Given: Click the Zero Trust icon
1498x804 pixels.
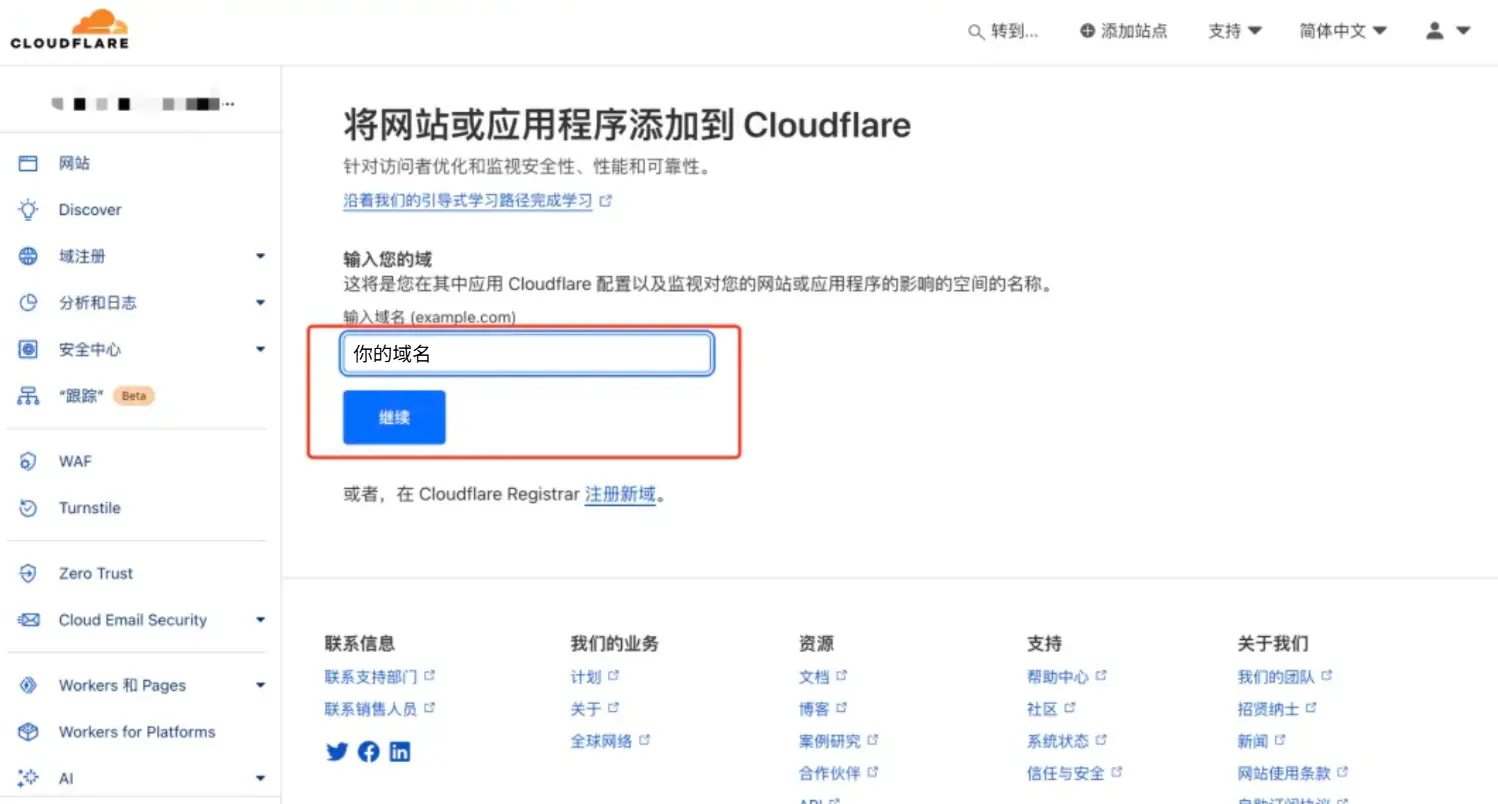Looking at the screenshot, I should [28, 573].
